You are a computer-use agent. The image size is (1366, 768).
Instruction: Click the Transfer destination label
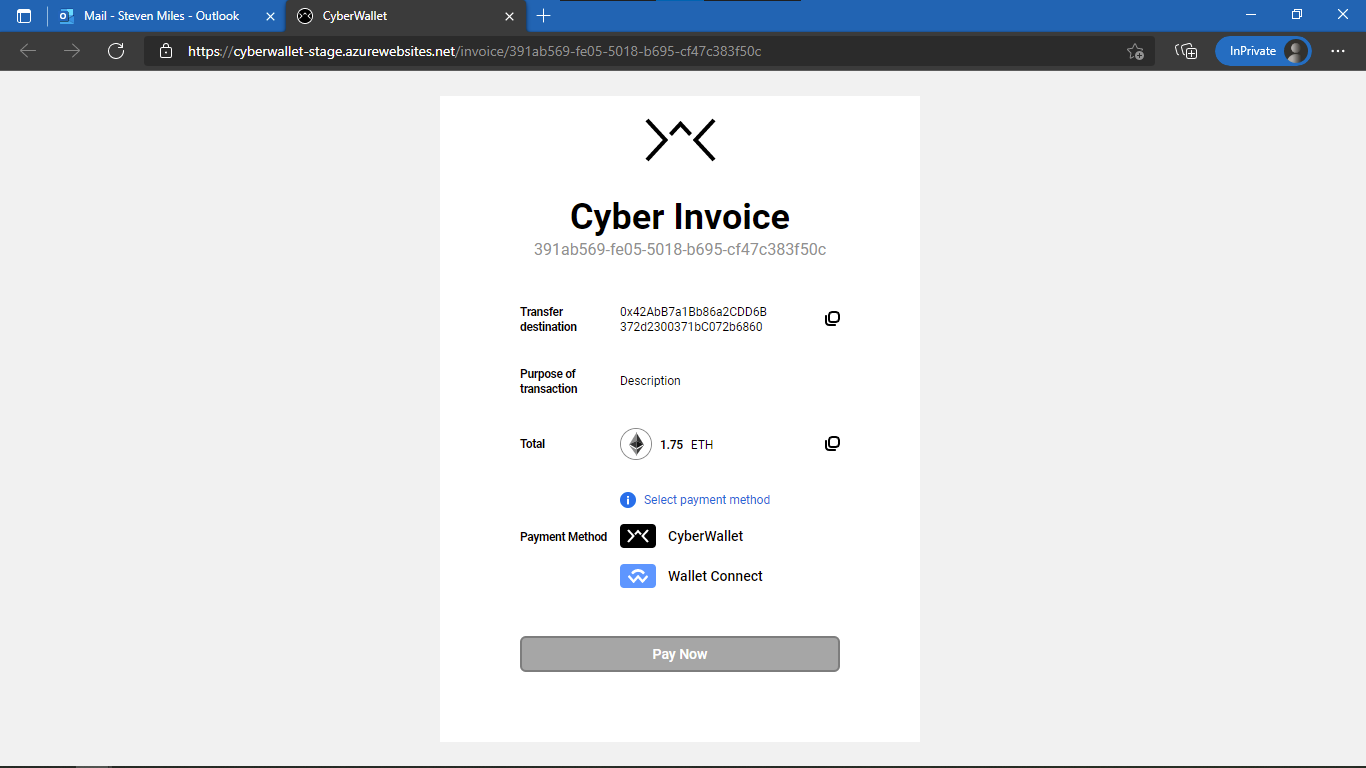pos(549,319)
